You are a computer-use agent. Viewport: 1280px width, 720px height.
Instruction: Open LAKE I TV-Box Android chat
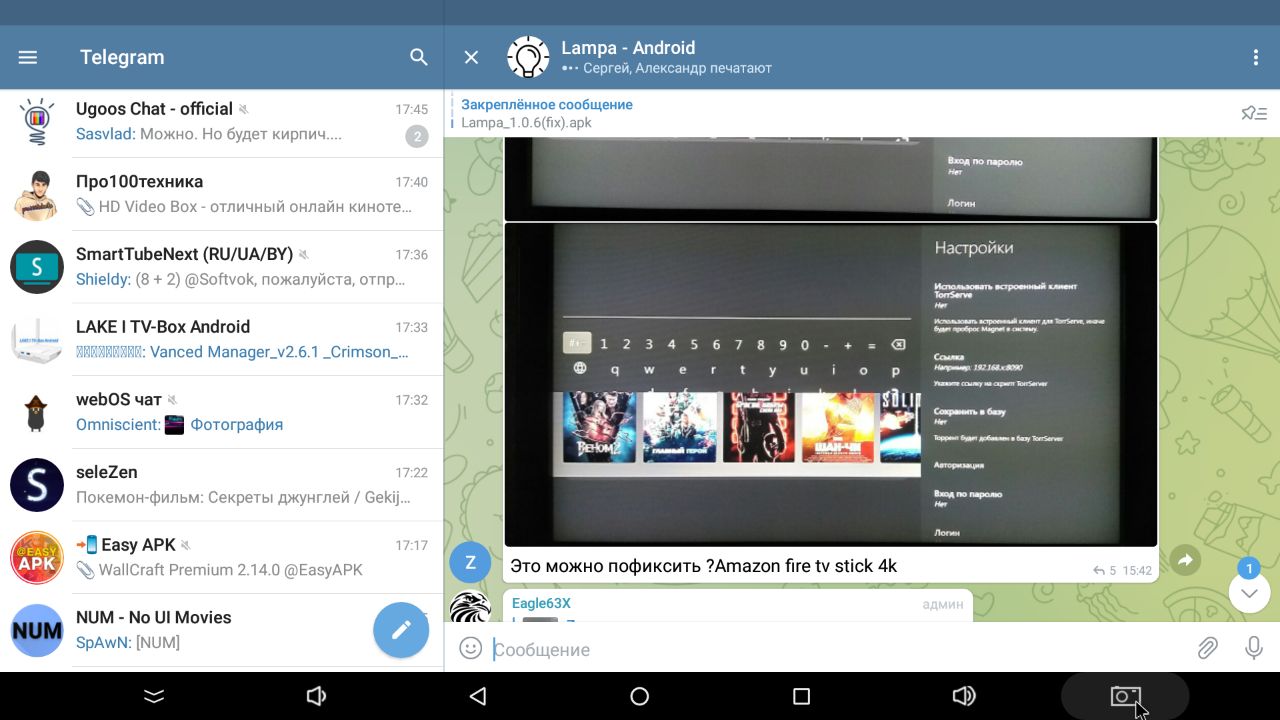[x=221, y=339]
